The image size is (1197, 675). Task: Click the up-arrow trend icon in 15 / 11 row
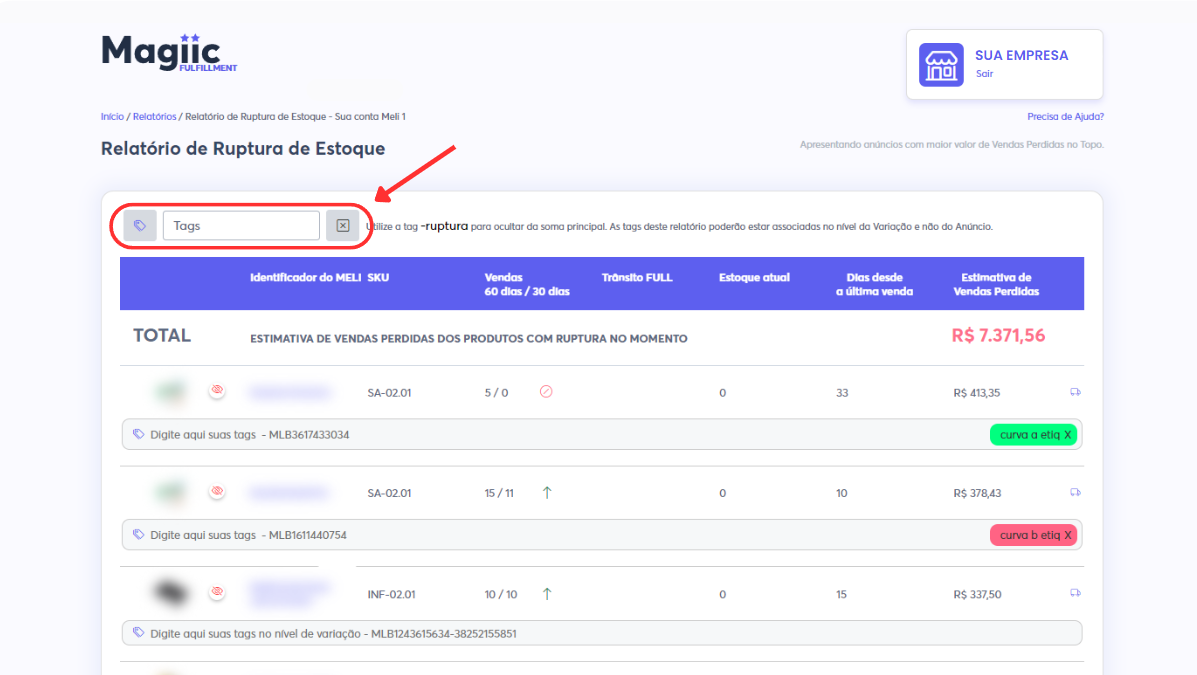tap(547, 493)
